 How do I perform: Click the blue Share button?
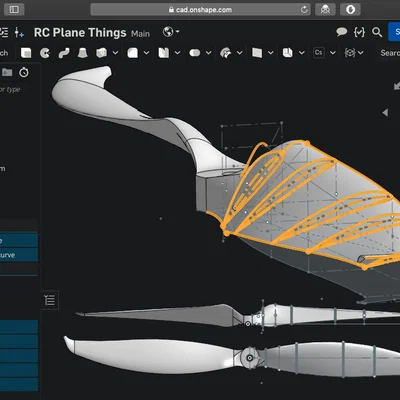pyautogui.click(x=394, y=32)
